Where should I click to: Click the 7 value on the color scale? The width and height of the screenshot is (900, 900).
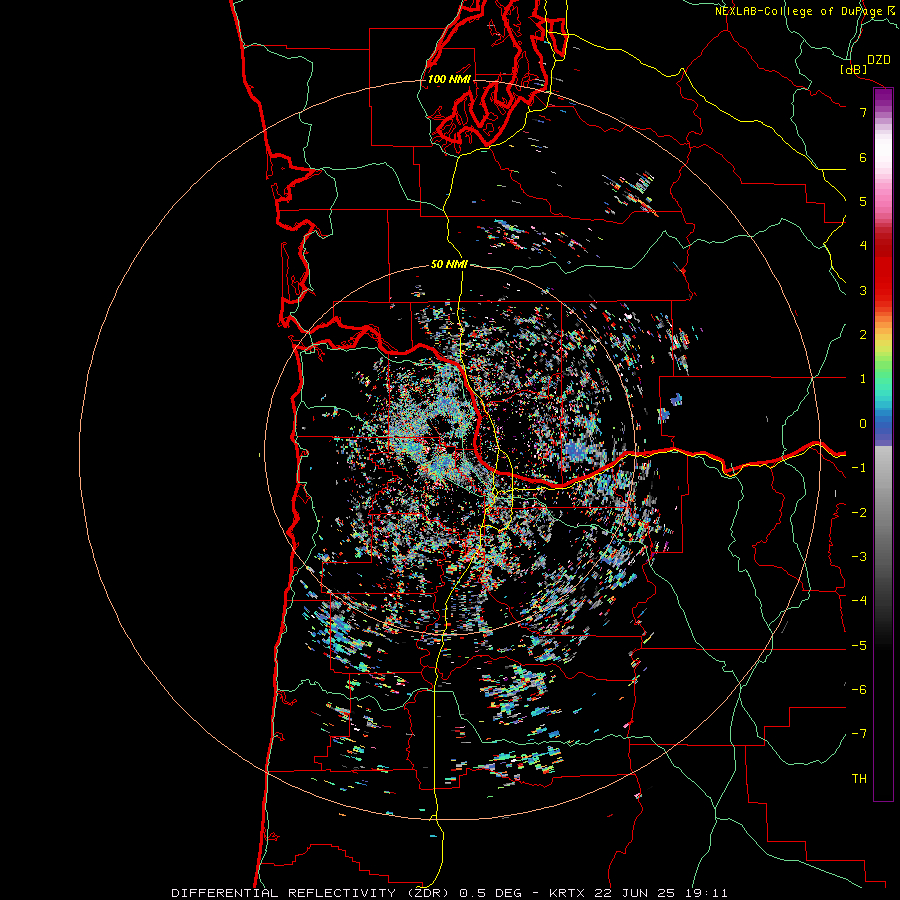(x=863, y=112)
